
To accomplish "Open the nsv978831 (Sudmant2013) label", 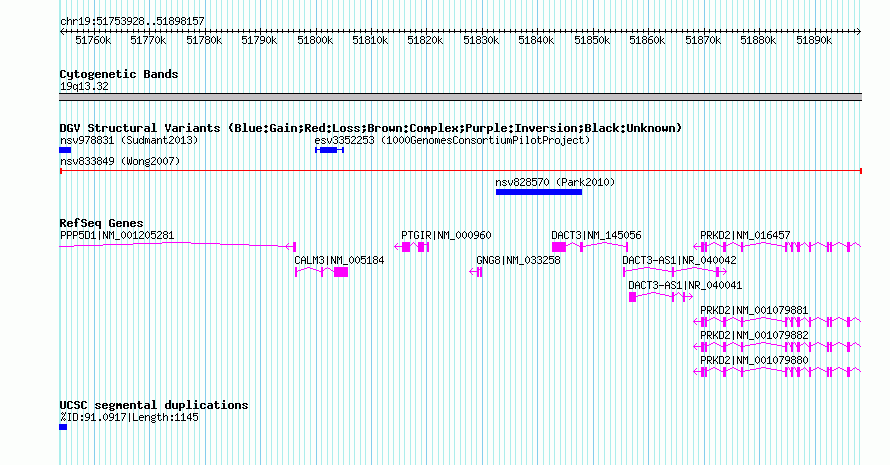I will click(129, 140).
